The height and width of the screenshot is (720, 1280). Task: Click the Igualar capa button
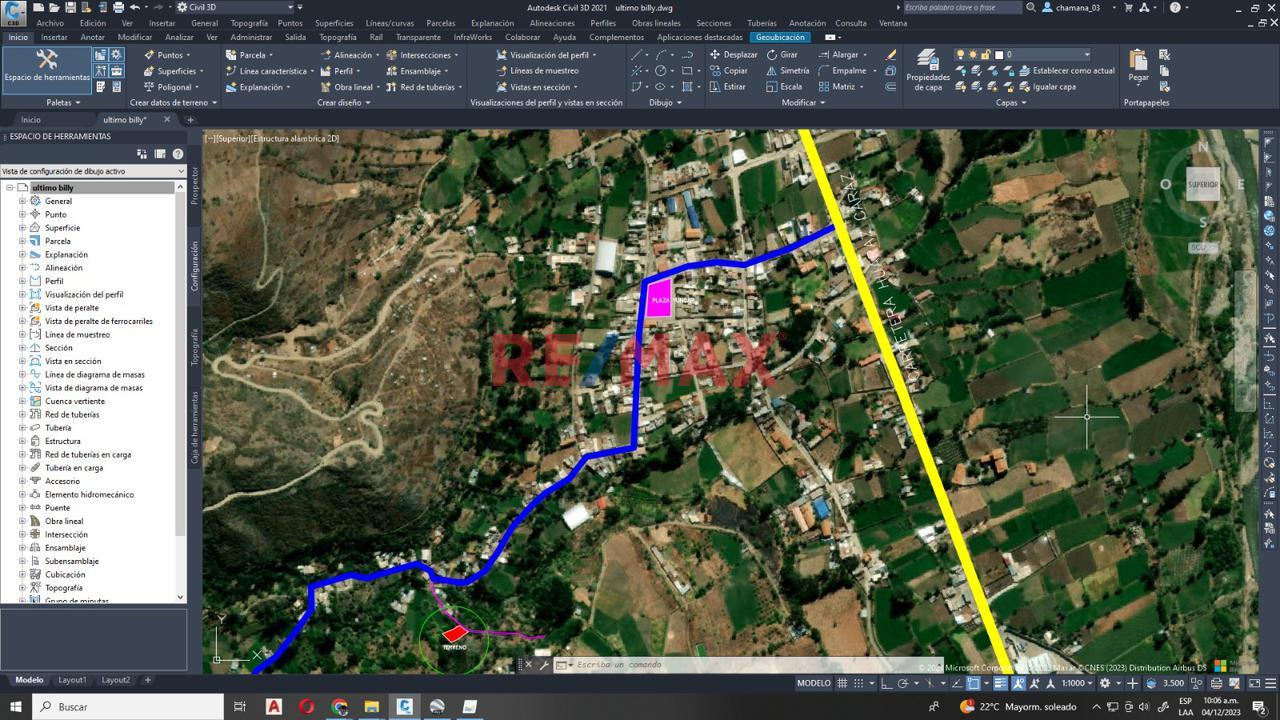point(1047,87)
